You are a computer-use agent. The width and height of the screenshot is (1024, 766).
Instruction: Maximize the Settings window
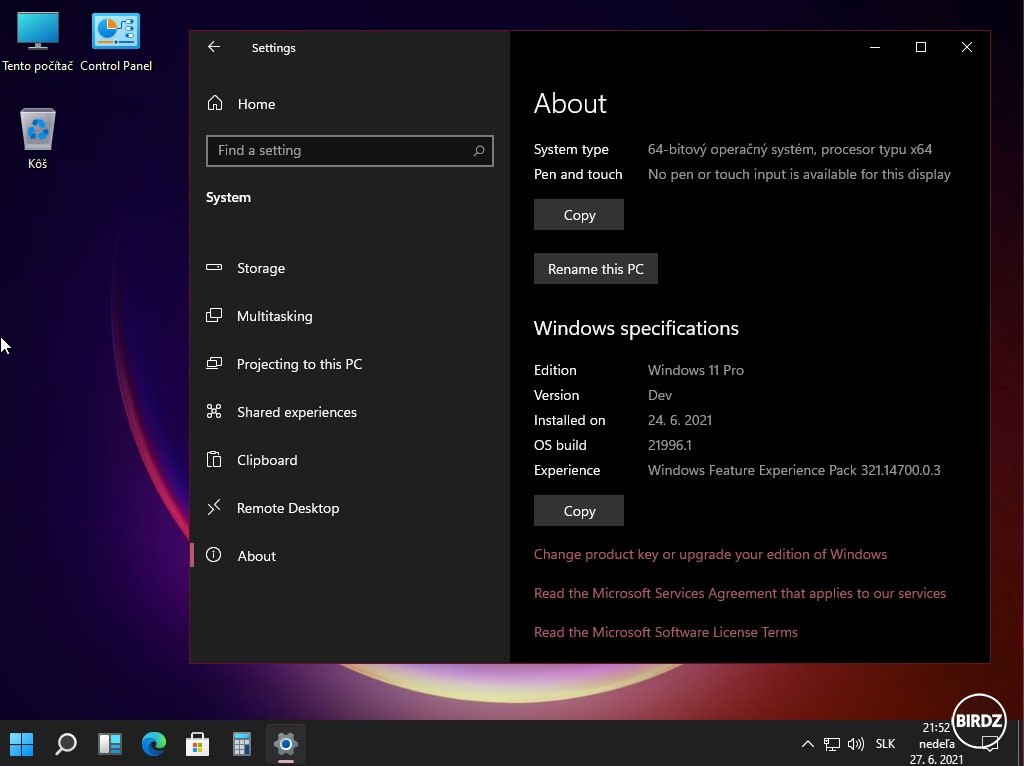921,47
